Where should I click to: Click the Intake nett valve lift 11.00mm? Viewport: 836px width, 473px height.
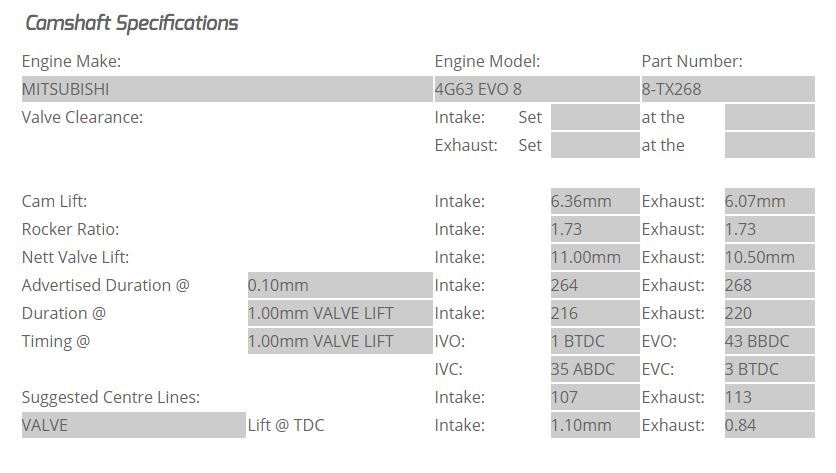point(595,257)
